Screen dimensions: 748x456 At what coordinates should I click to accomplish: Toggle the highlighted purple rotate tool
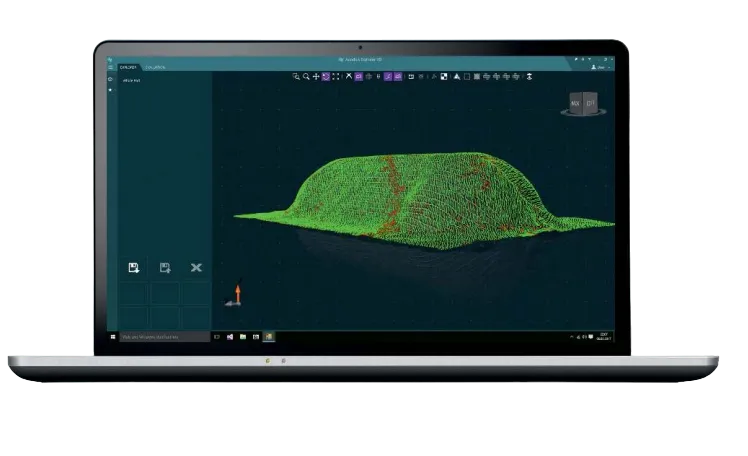click(x=326, y=76)
